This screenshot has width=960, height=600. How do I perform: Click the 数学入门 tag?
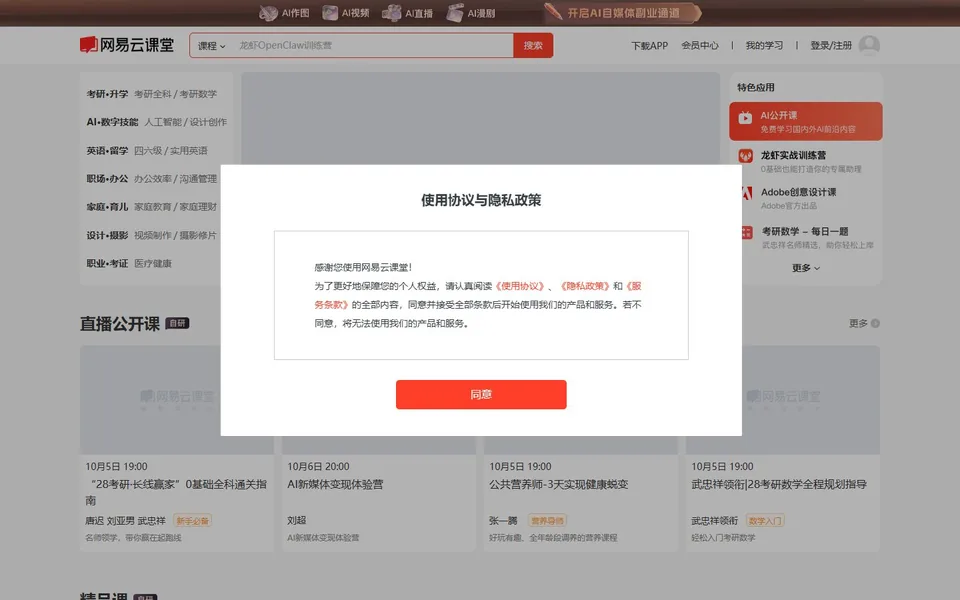point(765,521)
